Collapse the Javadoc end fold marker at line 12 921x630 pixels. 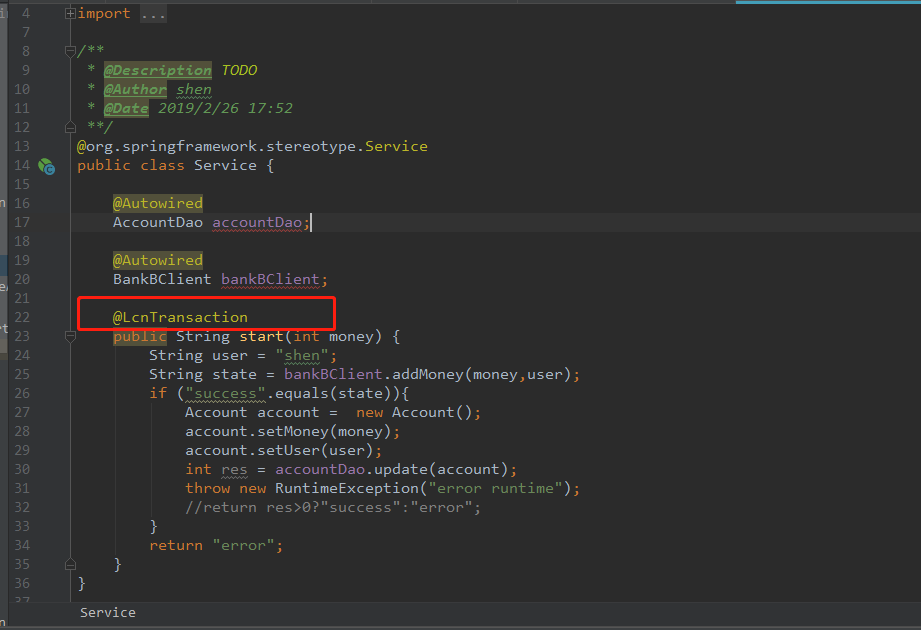point(70,127)
